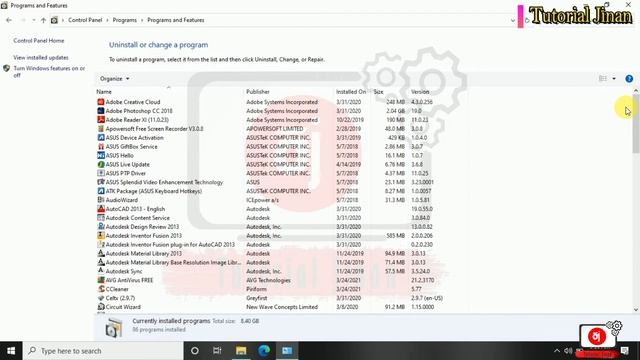Viewport: 640px width, 360px height.
Task: Click the Autodesk Design Review 2013 icon
Action: [101, 227]
